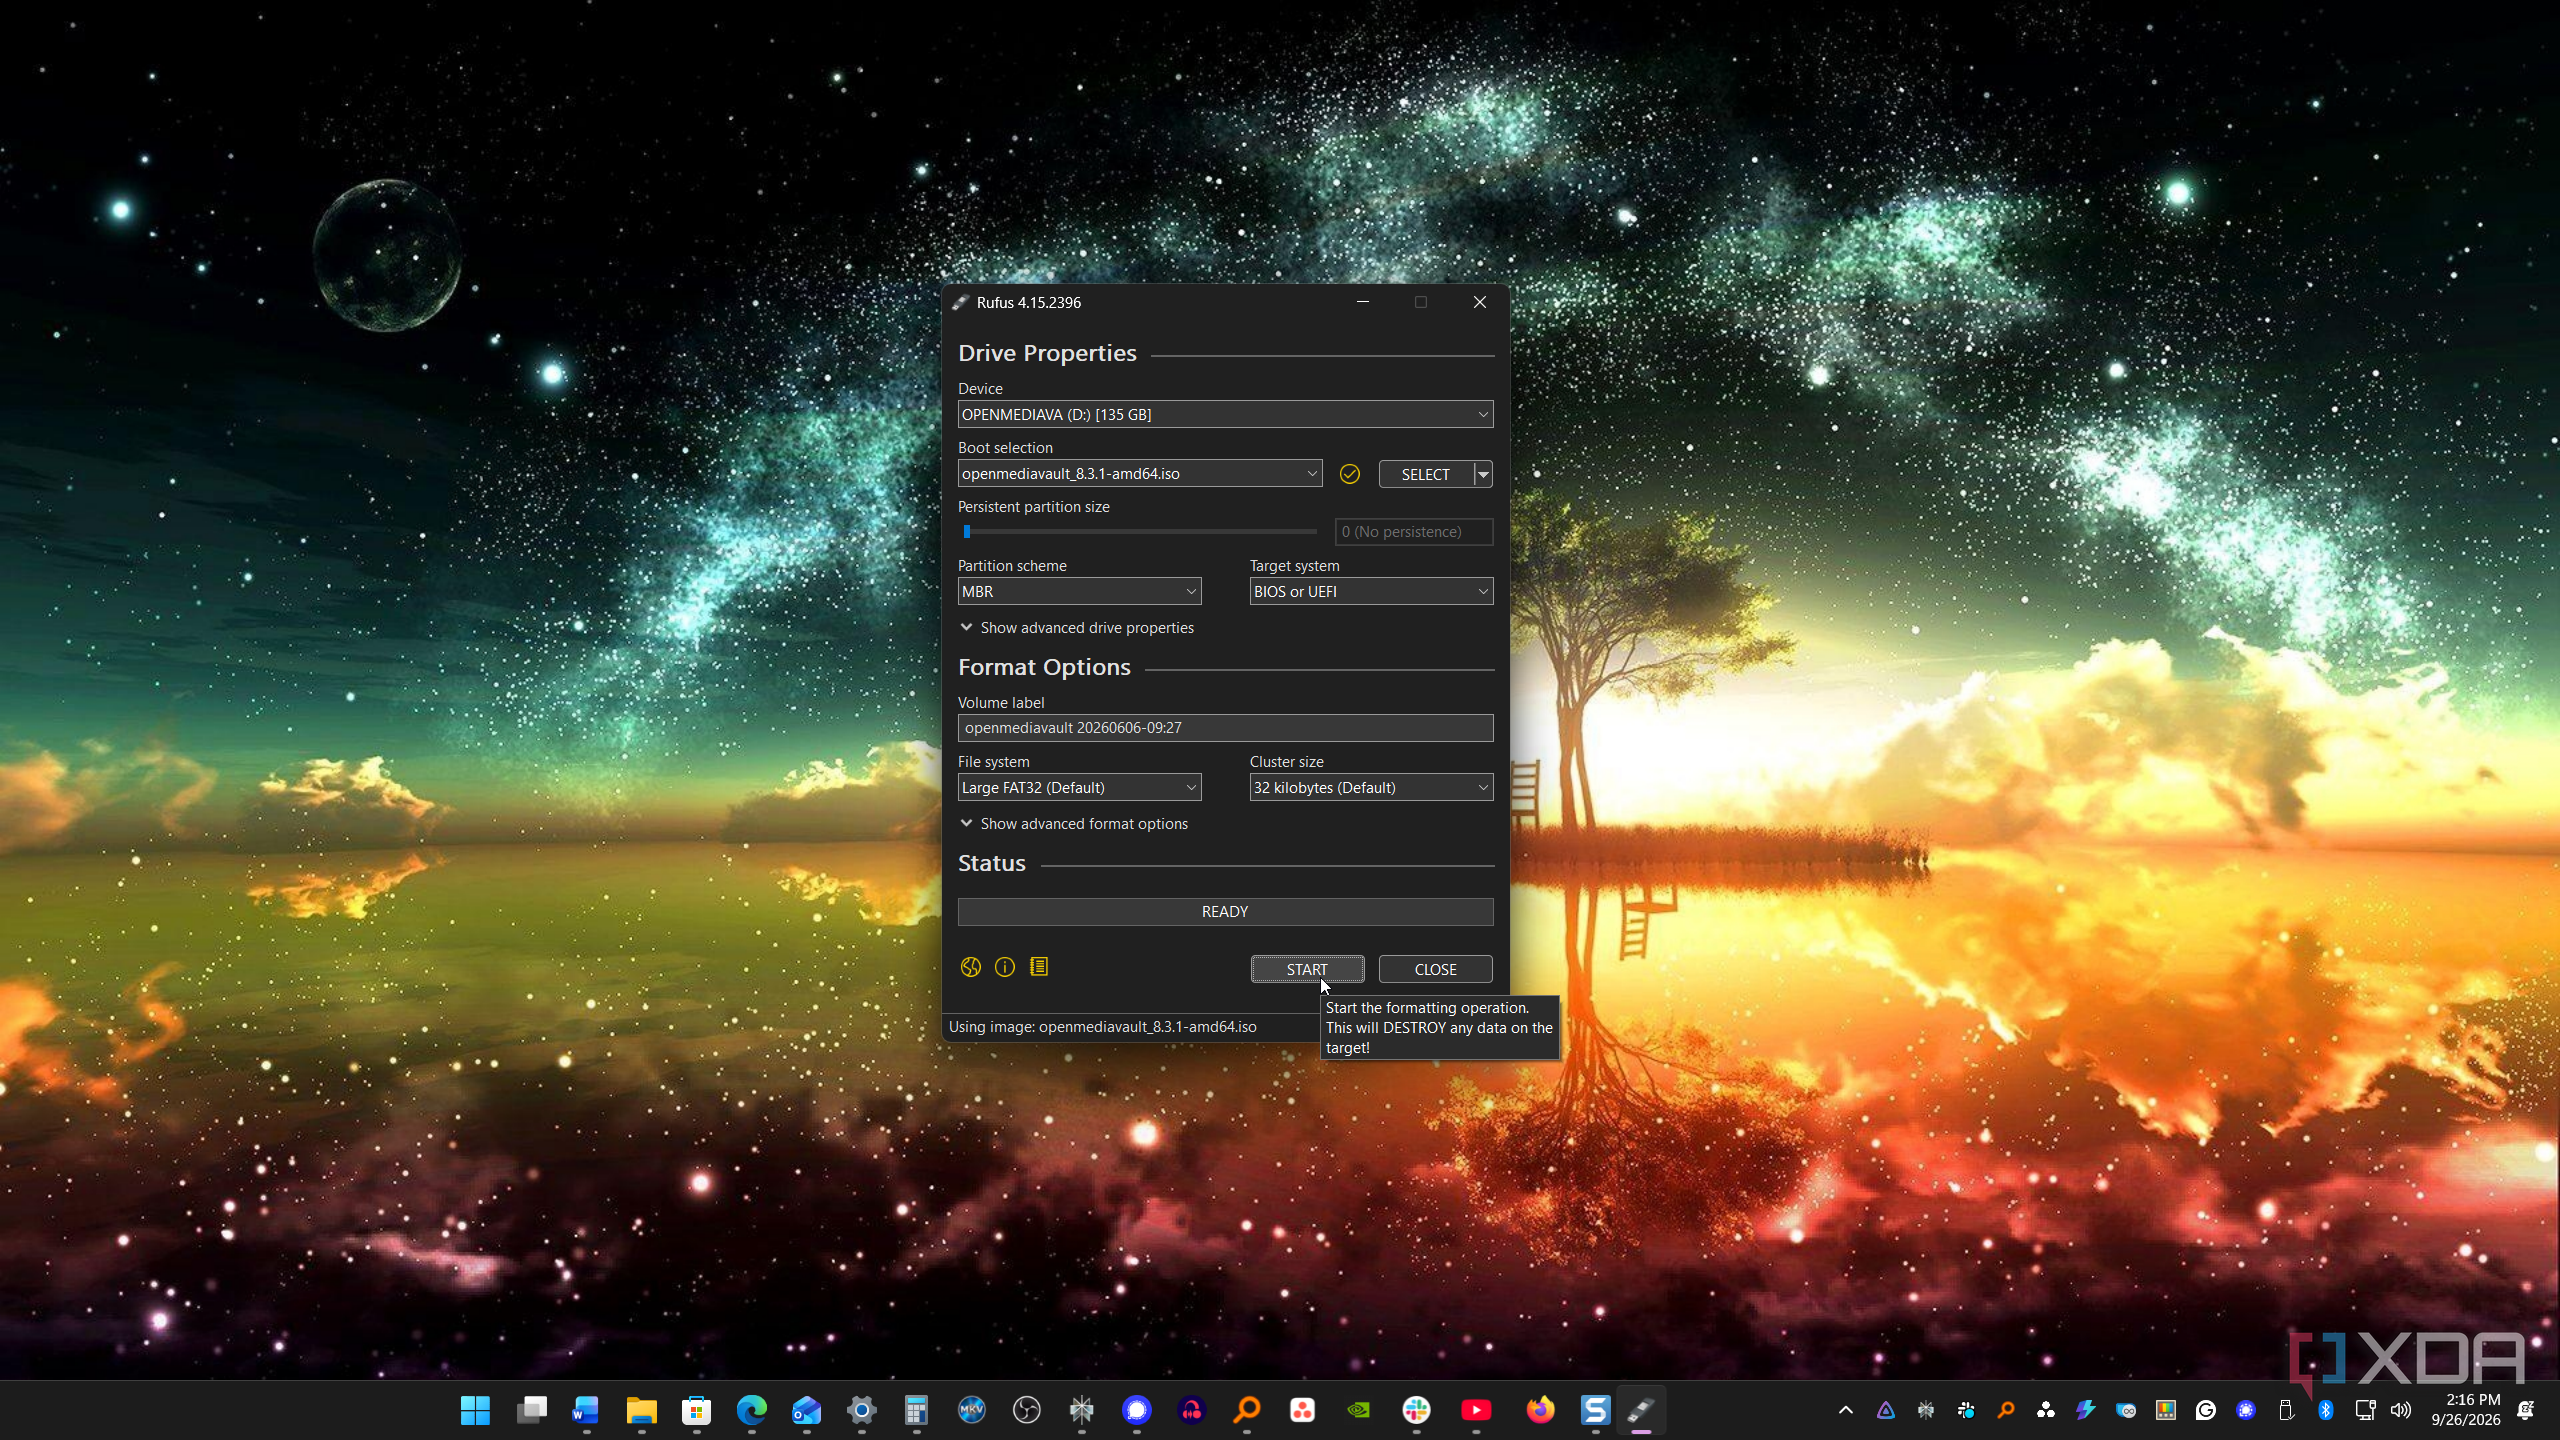Viewport: 2560px width, 1440px height.
Task: Open the Cluster size dropdown
Action: [1371, 788]
